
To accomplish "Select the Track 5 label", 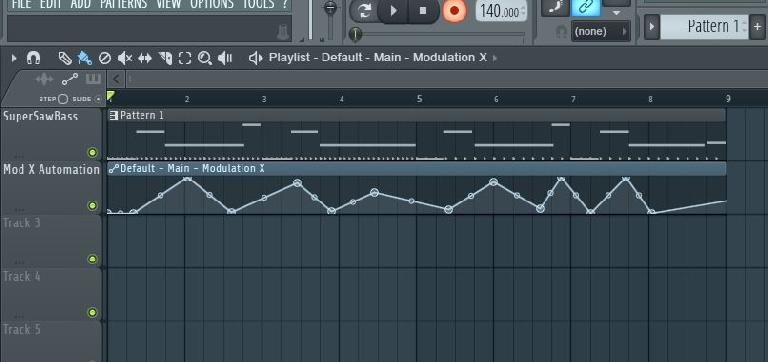I will point(22,330).
